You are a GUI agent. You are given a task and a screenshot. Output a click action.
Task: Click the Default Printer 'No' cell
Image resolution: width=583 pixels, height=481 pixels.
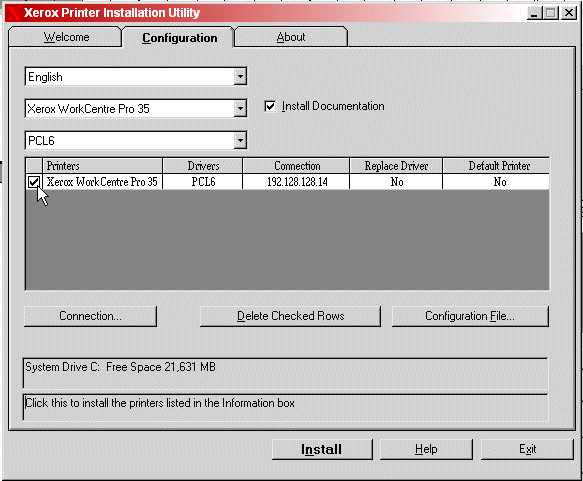coord(496,182)
